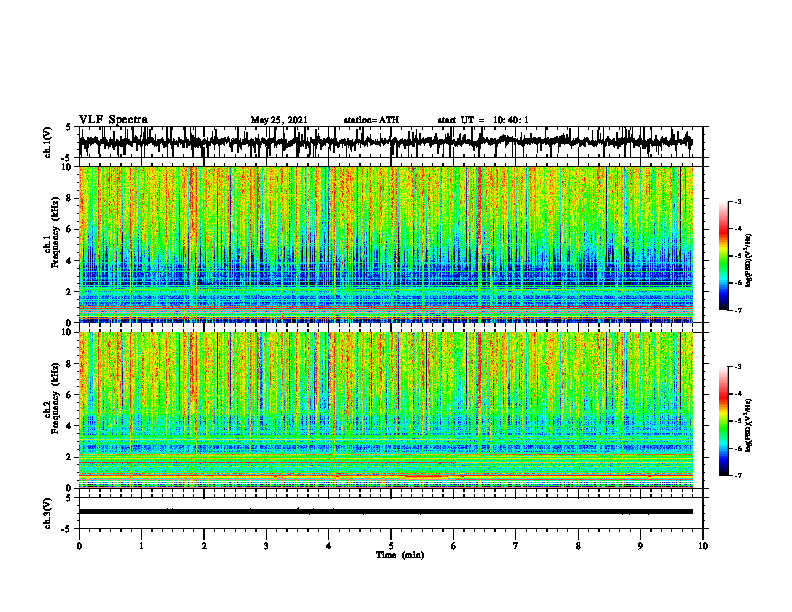The height and width of the screenshot is (612, 792).
Task: Click the "Time (min)" axis label
Action: [400, 555]
